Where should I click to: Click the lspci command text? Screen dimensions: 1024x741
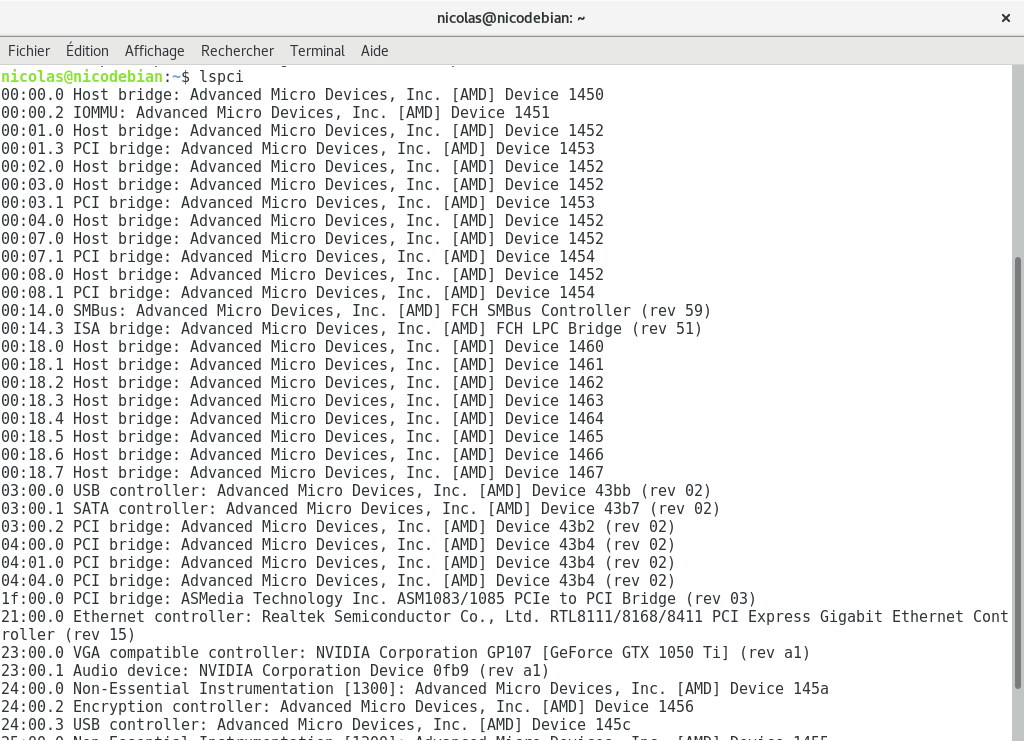tap(221, 76)
